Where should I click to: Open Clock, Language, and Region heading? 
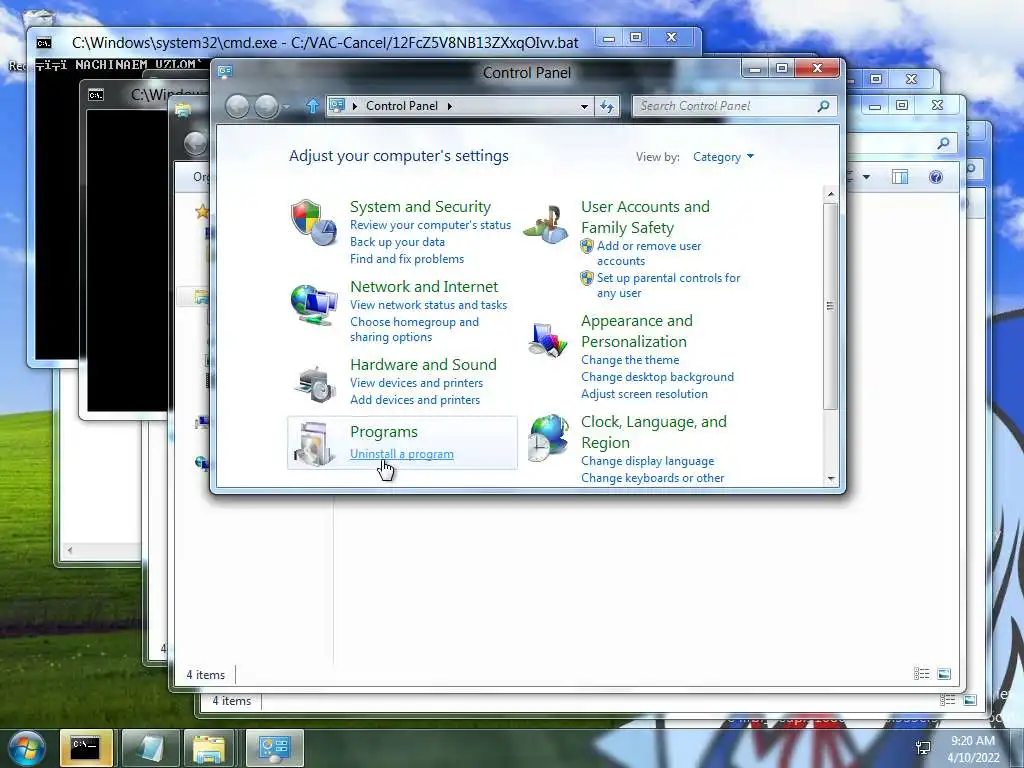[654, 432]
